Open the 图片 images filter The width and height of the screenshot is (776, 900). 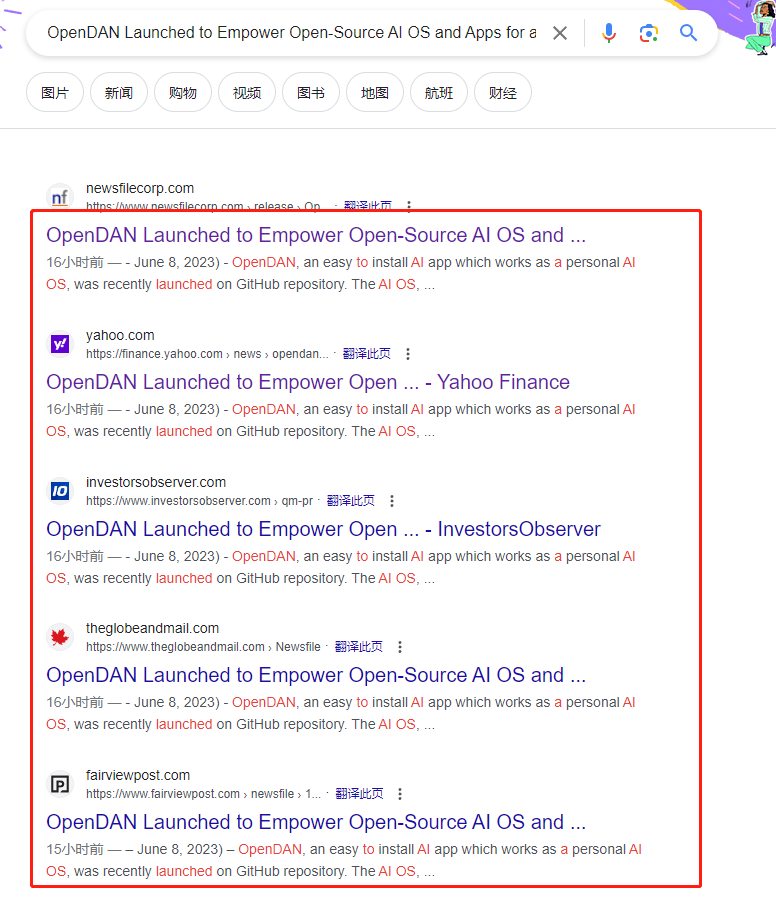click(x=55, y=93)
